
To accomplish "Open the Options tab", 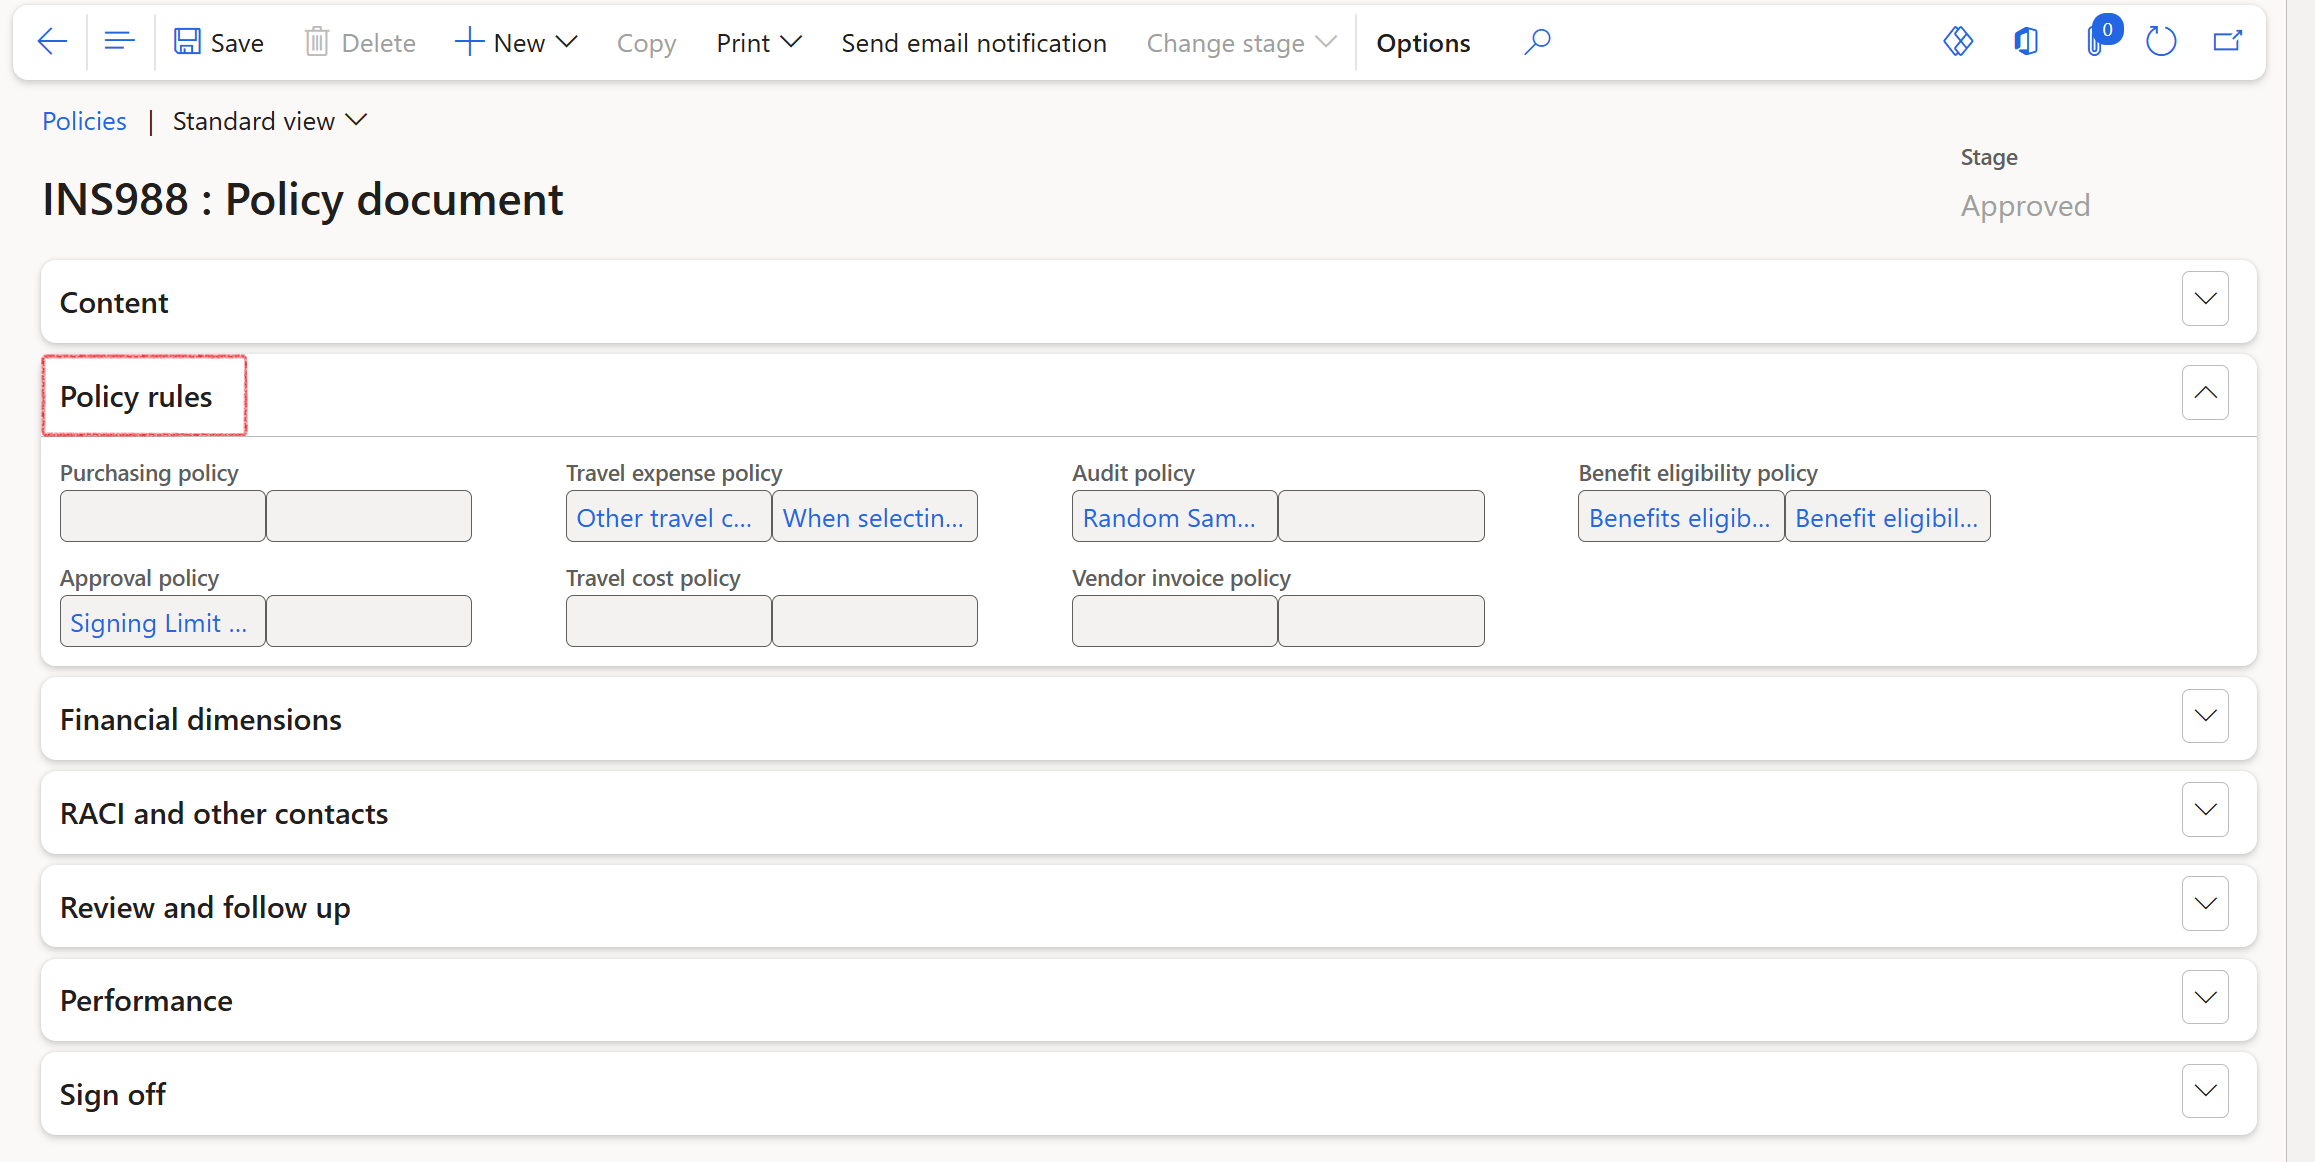I will pyautogui.click(x=1423, y=42).
